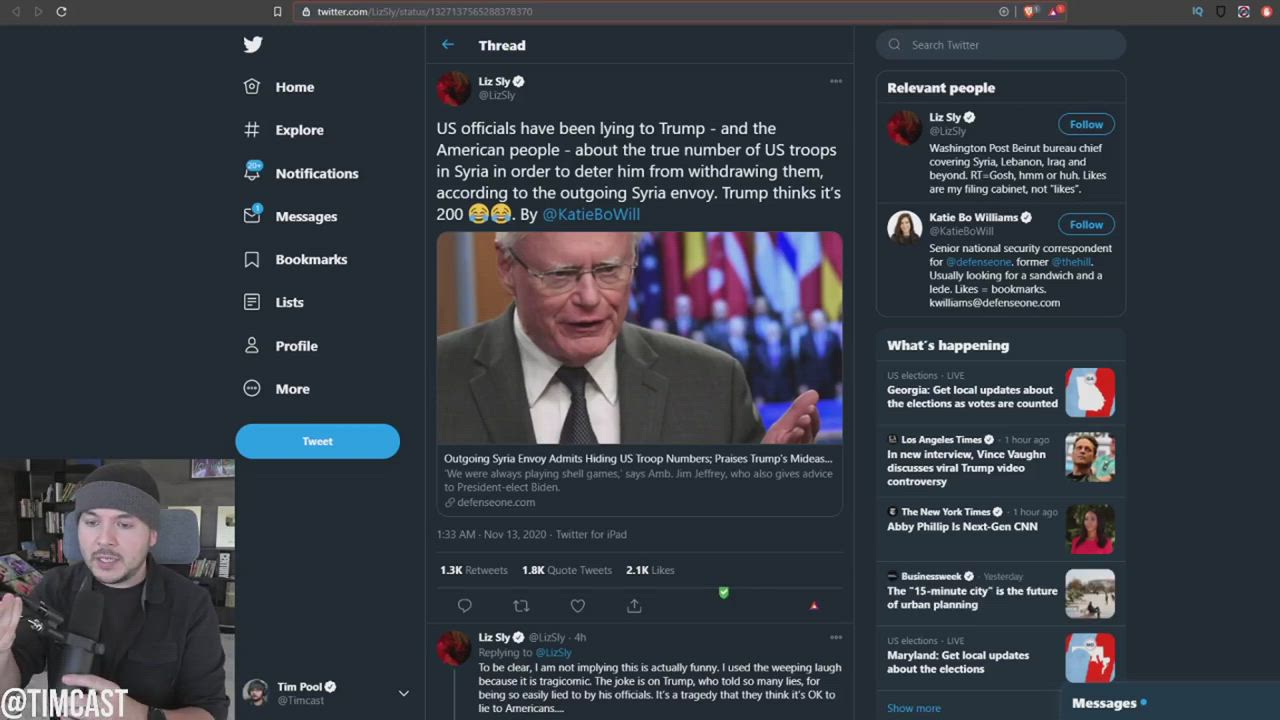Screen dimensions: 1280x720
Task: Bookmark this page in address bar
Action: point(277,11)
